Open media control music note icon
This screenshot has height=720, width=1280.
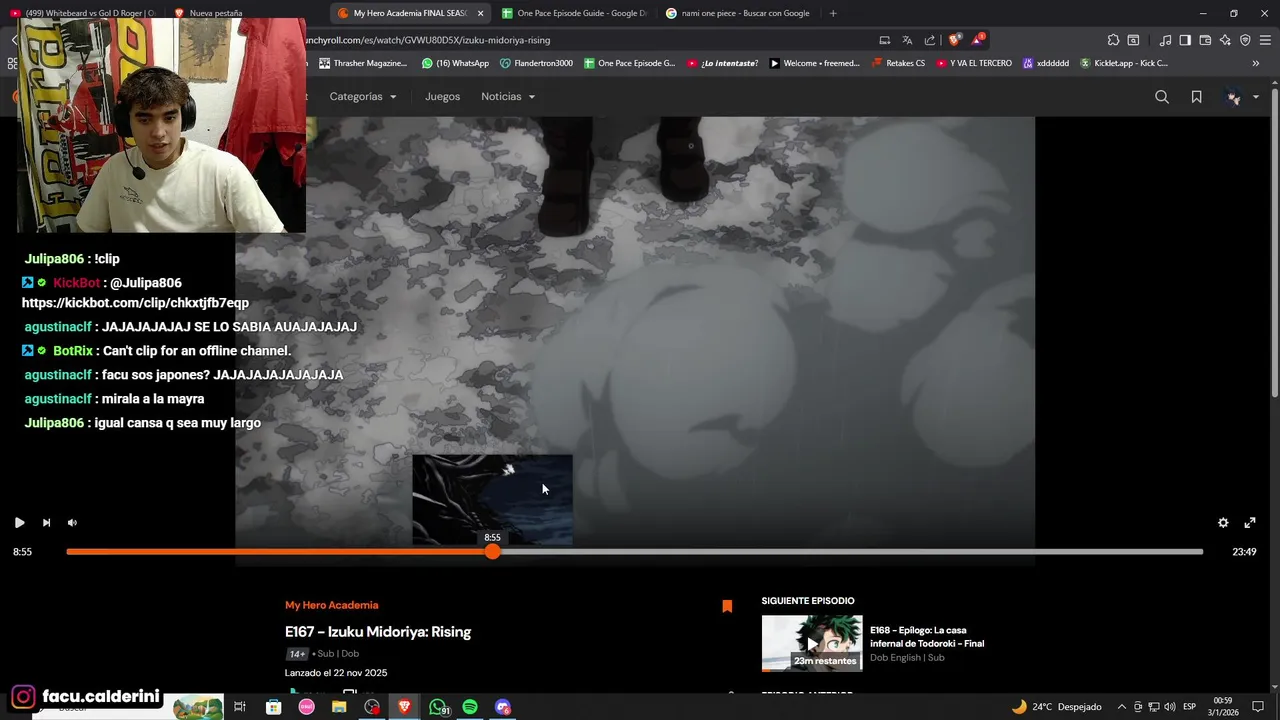pyautogui.click(x=1165, y=40)
